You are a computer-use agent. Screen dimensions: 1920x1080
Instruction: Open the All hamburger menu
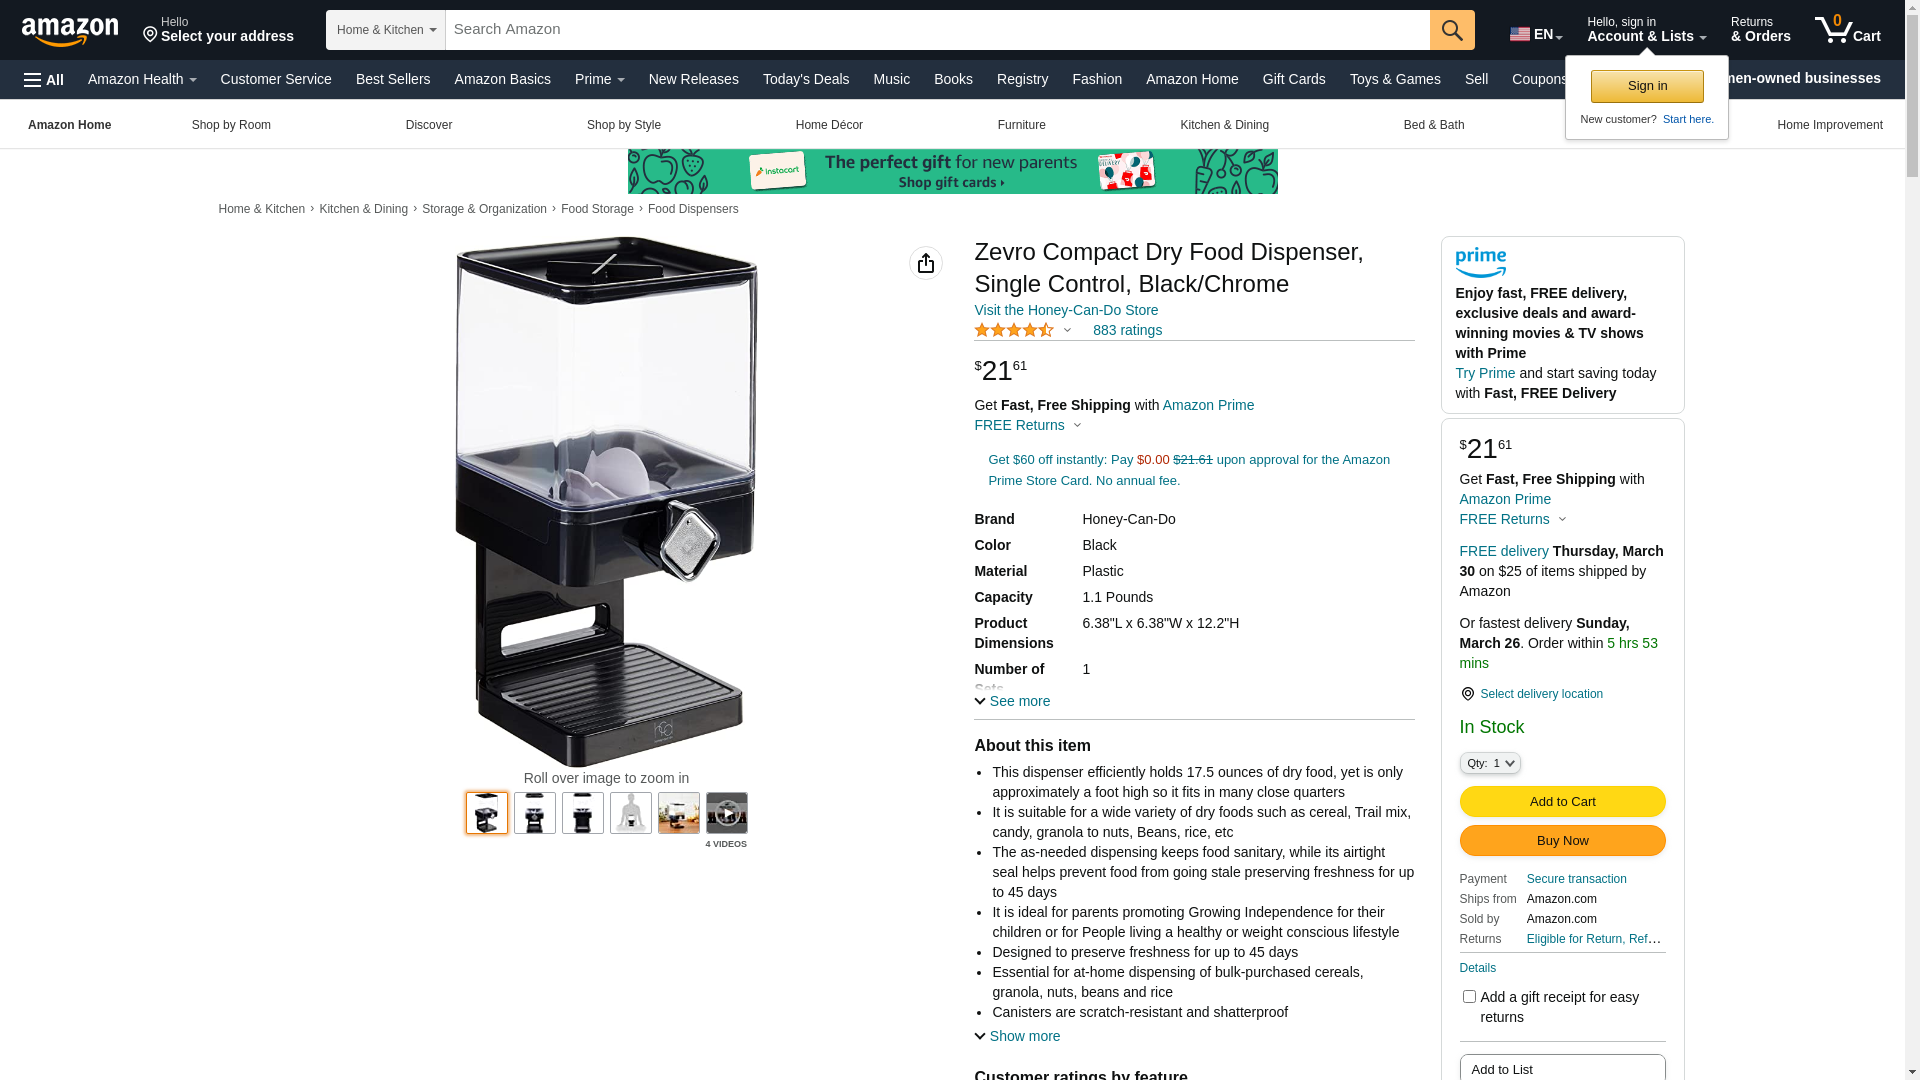point(44,80)
